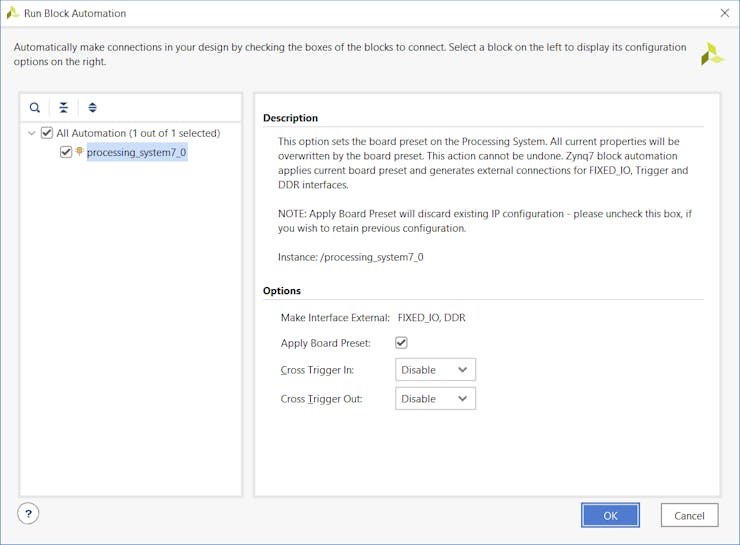Open search in automation tree toolbar

tap(34, 108)
